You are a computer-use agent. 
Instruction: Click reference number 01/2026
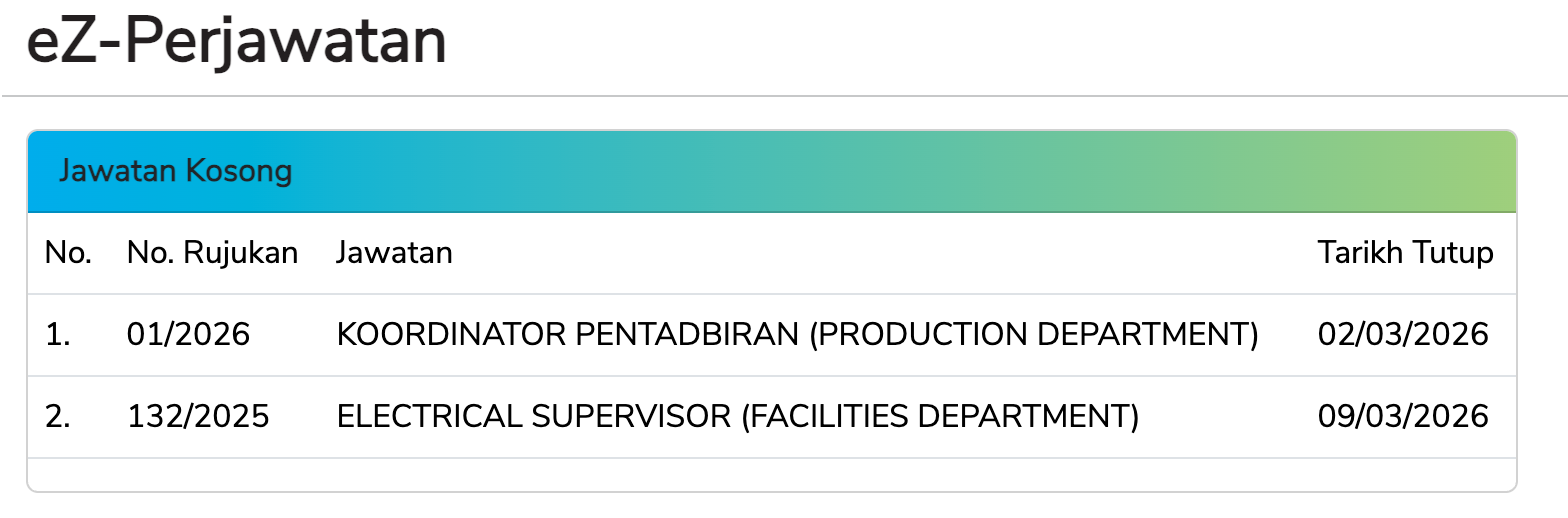(x=188, y=335)
